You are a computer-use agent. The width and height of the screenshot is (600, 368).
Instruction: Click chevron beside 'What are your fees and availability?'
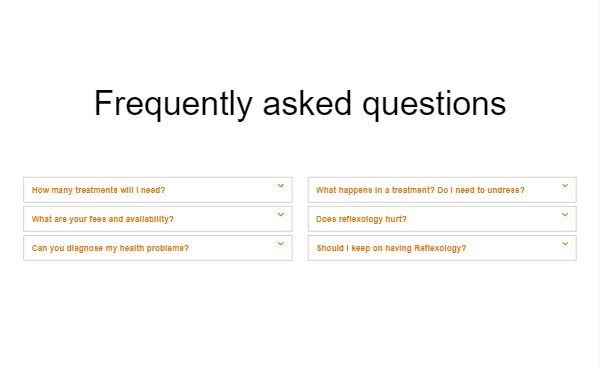281,215
